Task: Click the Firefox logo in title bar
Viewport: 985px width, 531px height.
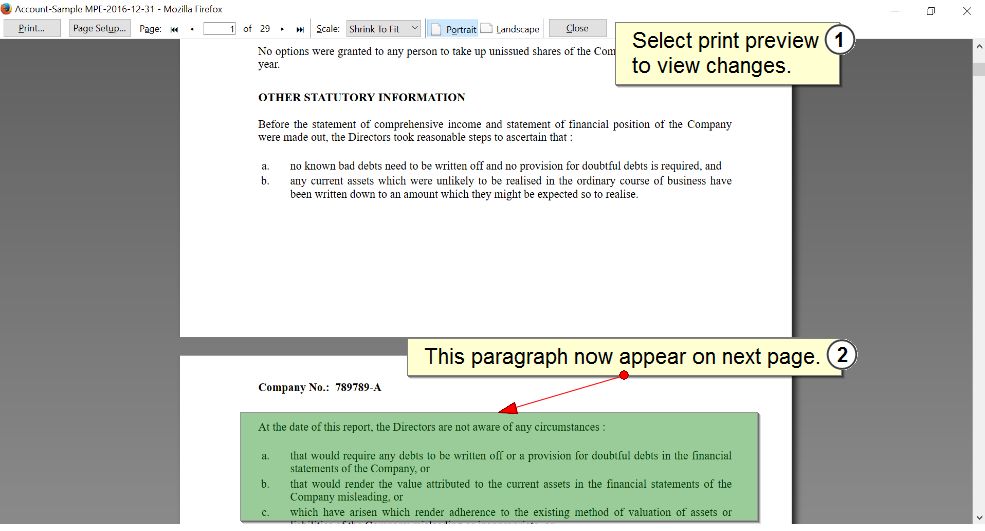Action: [x=7, y=9]
